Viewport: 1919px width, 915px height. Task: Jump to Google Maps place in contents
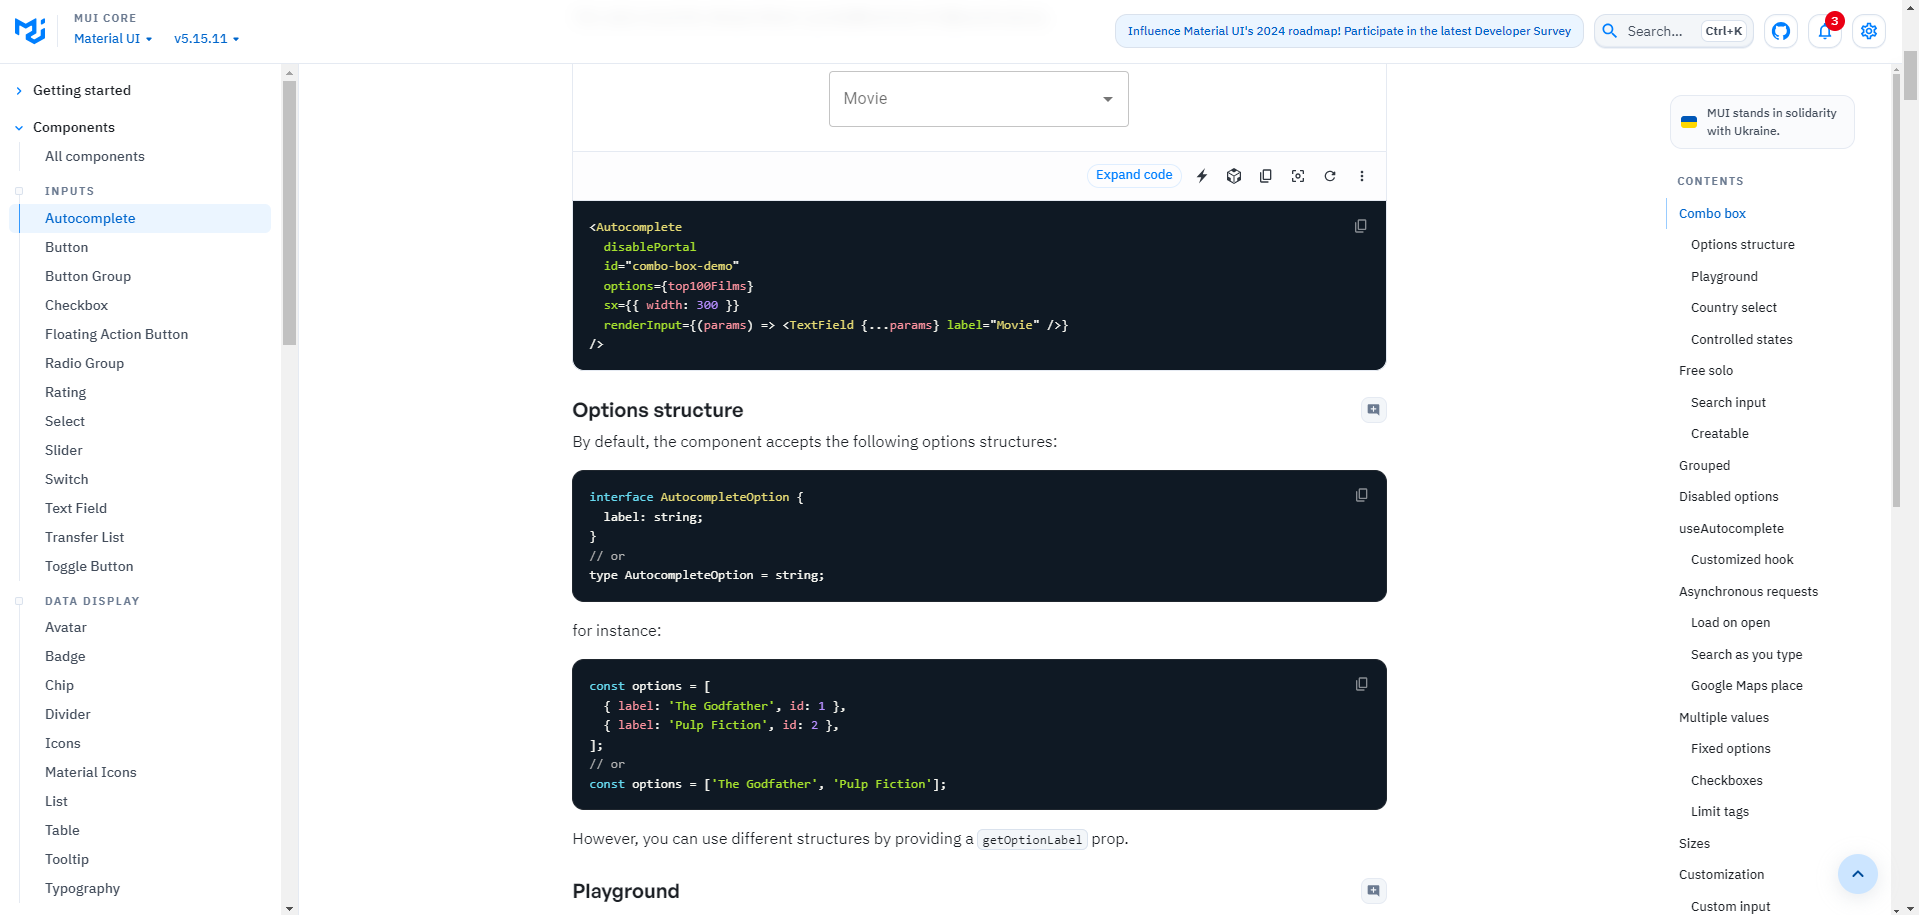pyautogui.click(x=1747, y=686)
